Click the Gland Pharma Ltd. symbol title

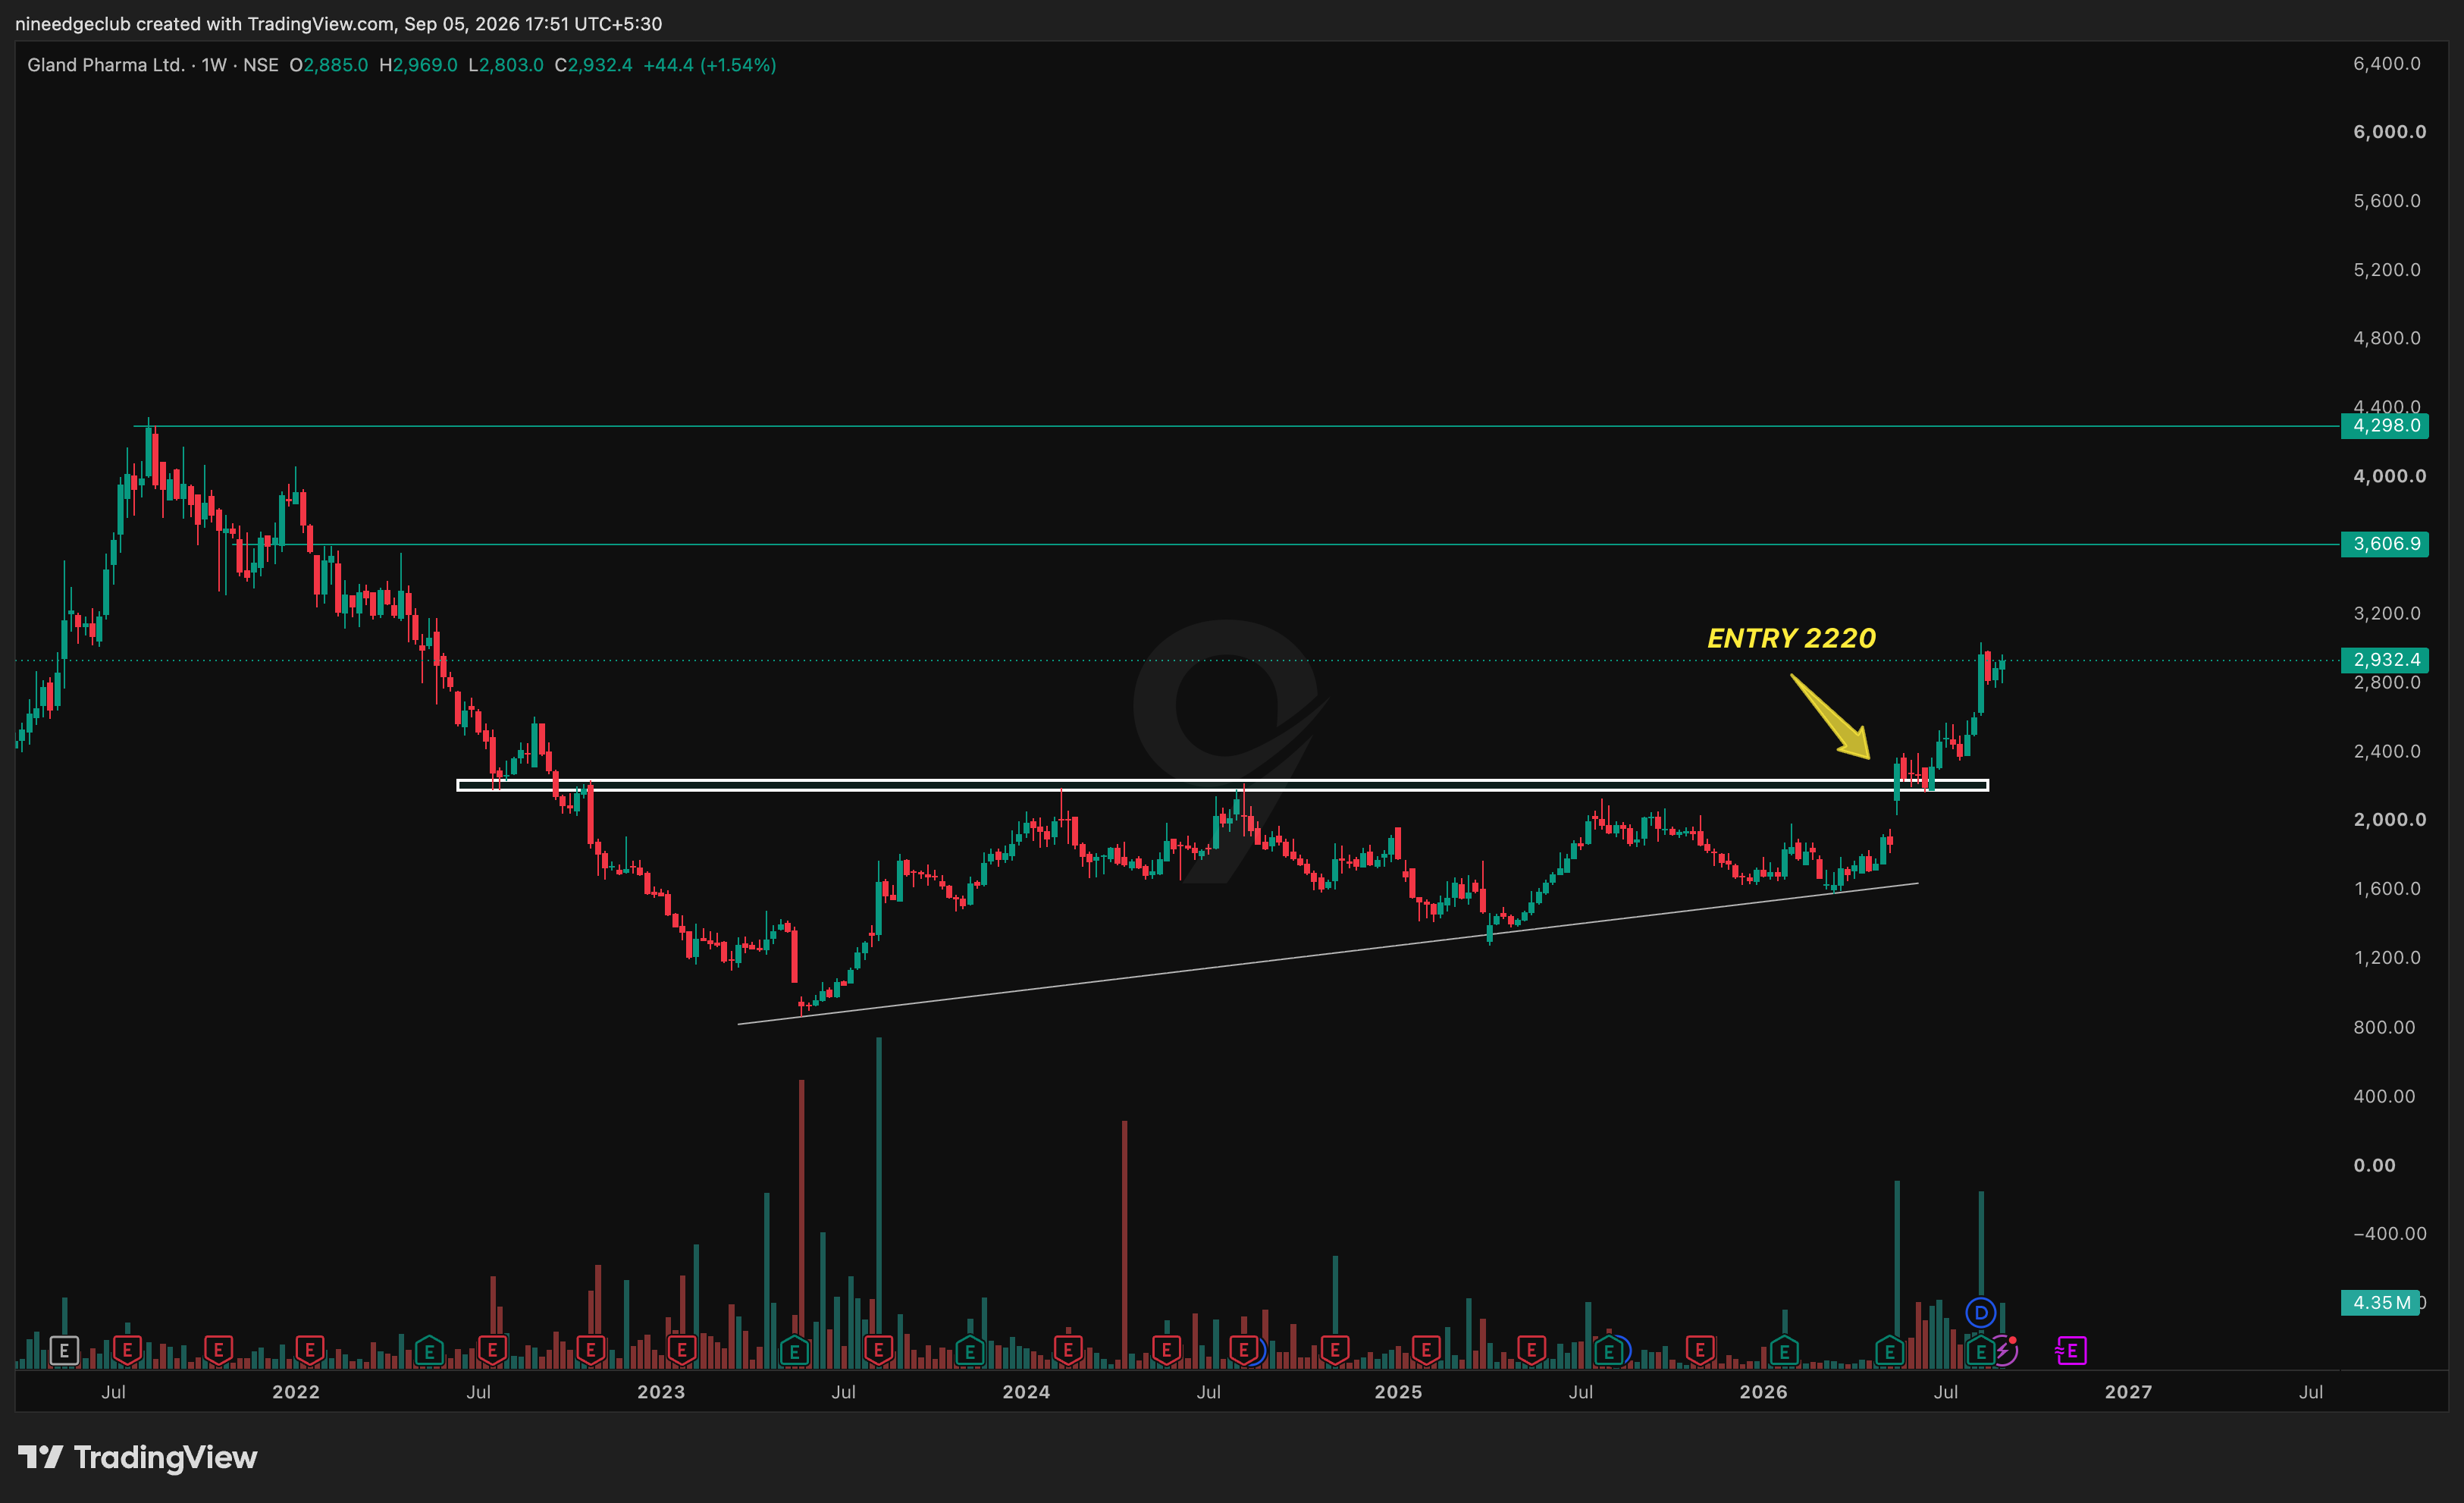(x=105, y=65)
